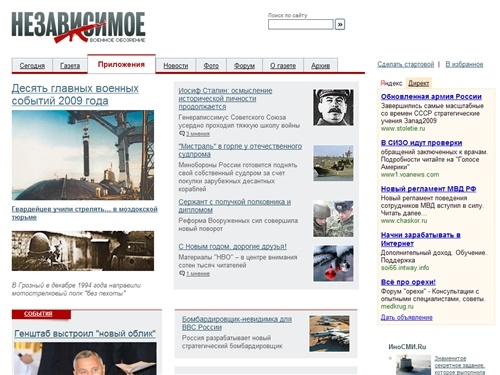Click the Stalin portrait thumbnail
Image resolution: width=500 pixels, height=375 pixels.
[x=333, y=107]
